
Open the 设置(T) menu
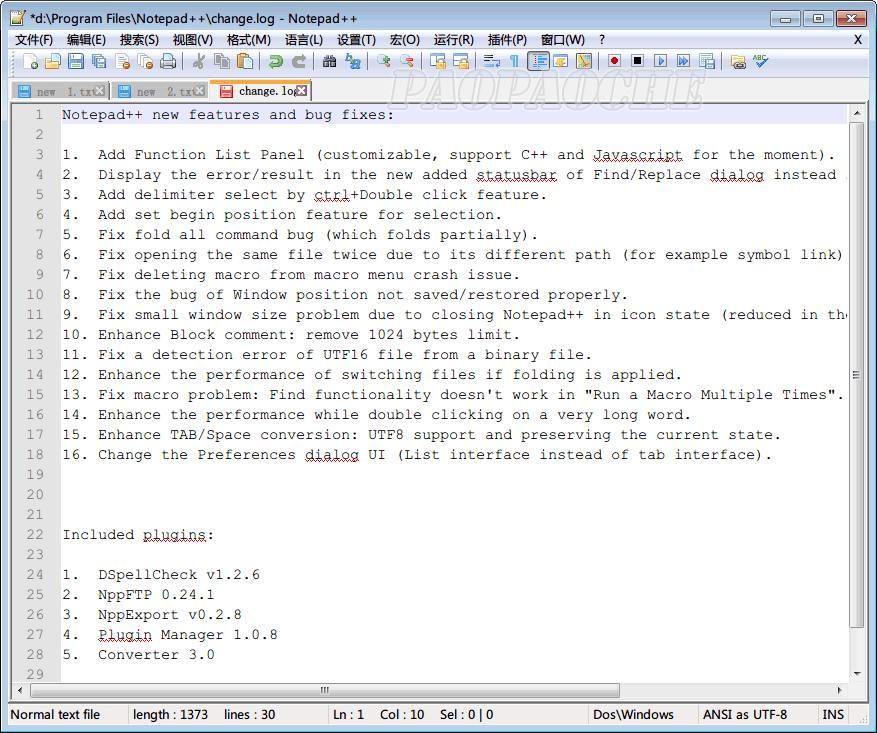coord(356,40)
